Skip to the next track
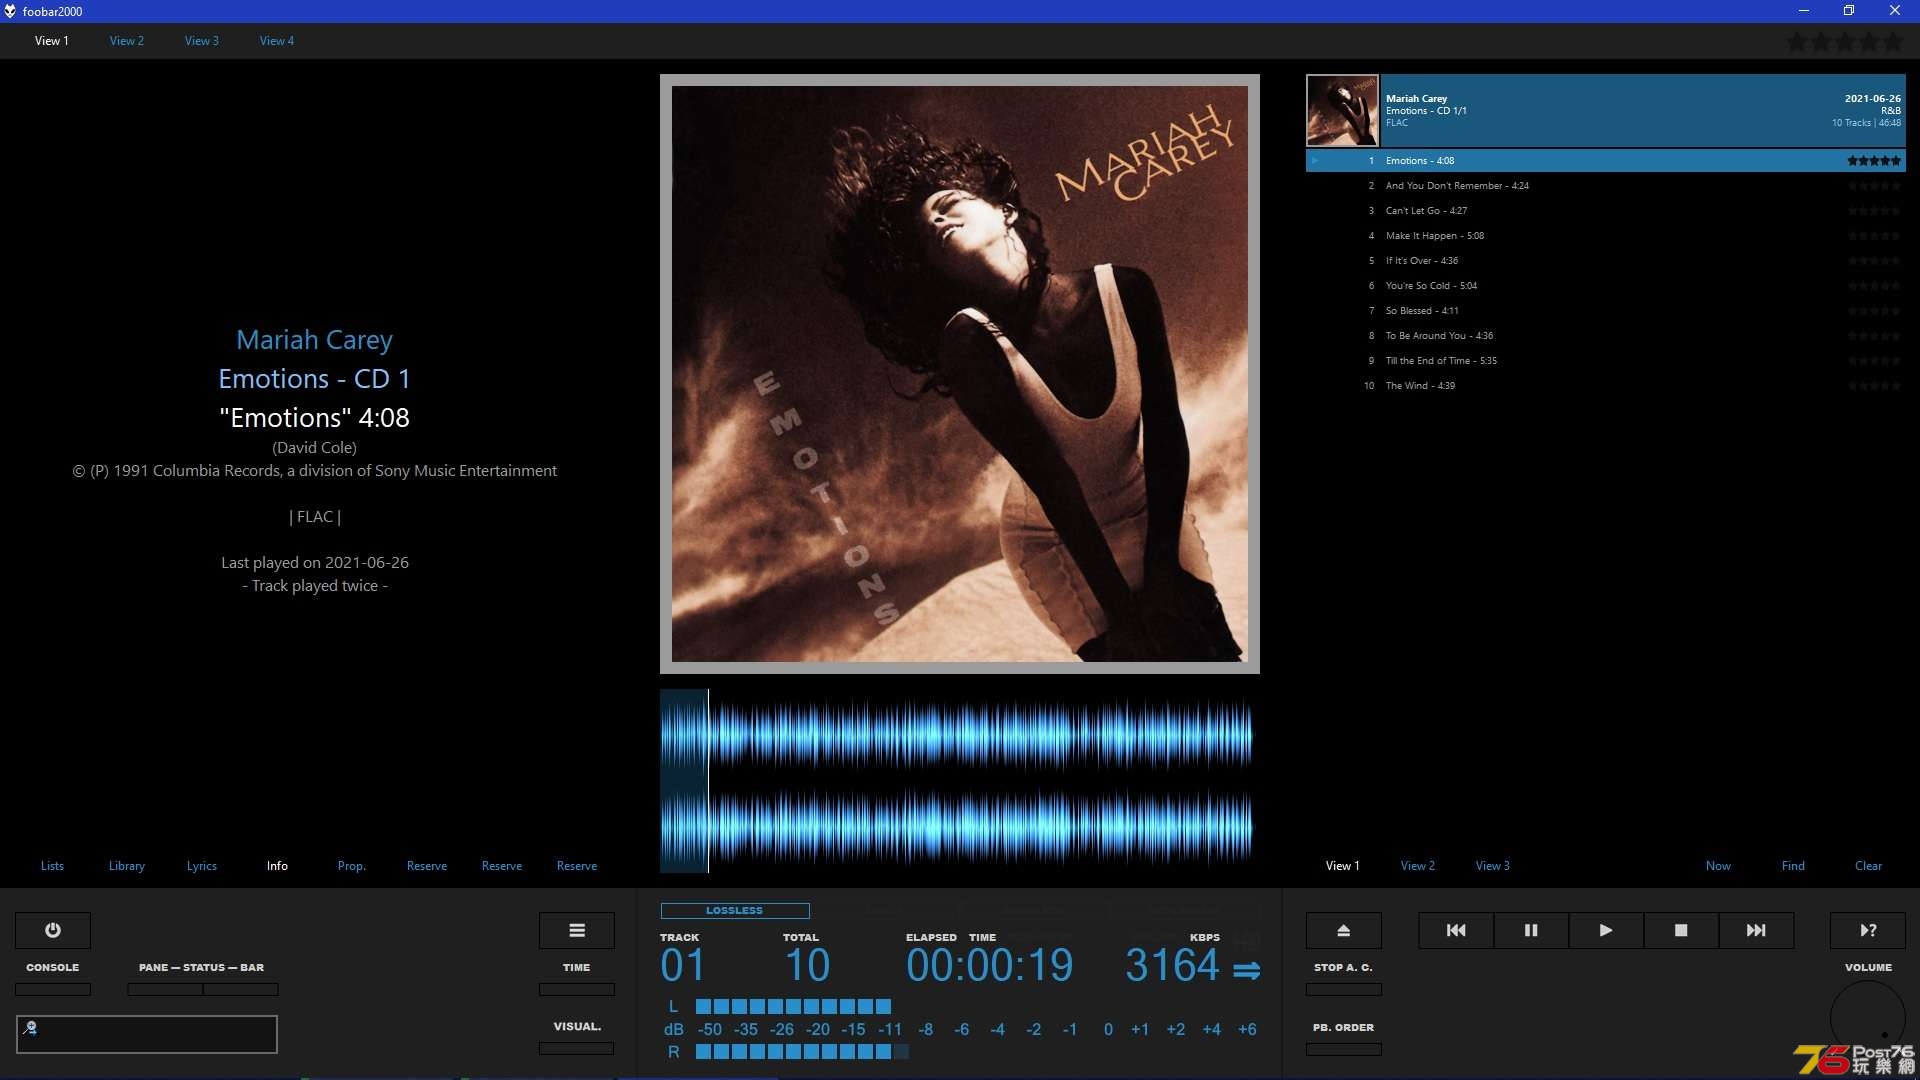The image size is (1920, 1080). pos(1756,930)
